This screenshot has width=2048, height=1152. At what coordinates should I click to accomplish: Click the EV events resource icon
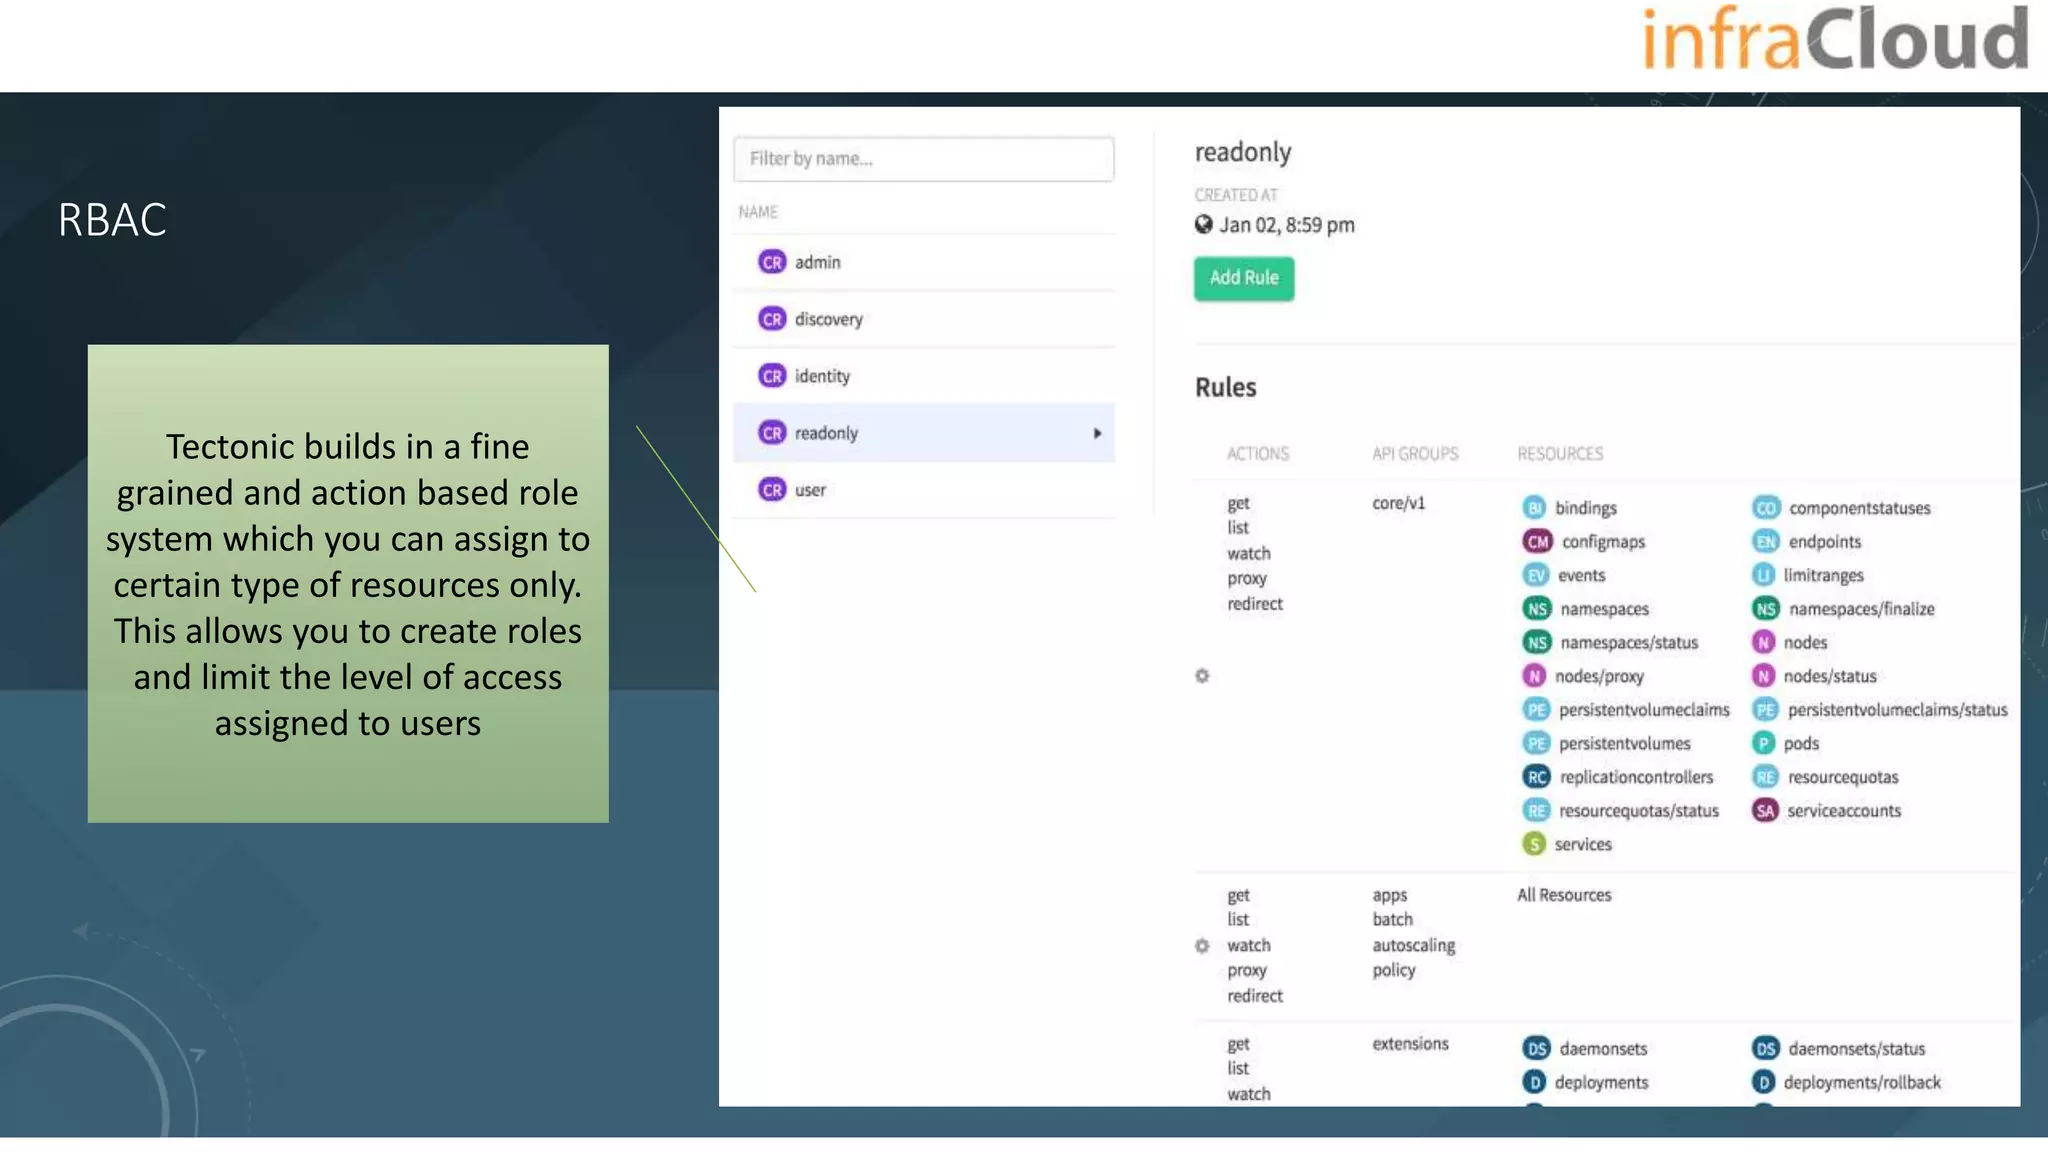[x=1536, y=575]
